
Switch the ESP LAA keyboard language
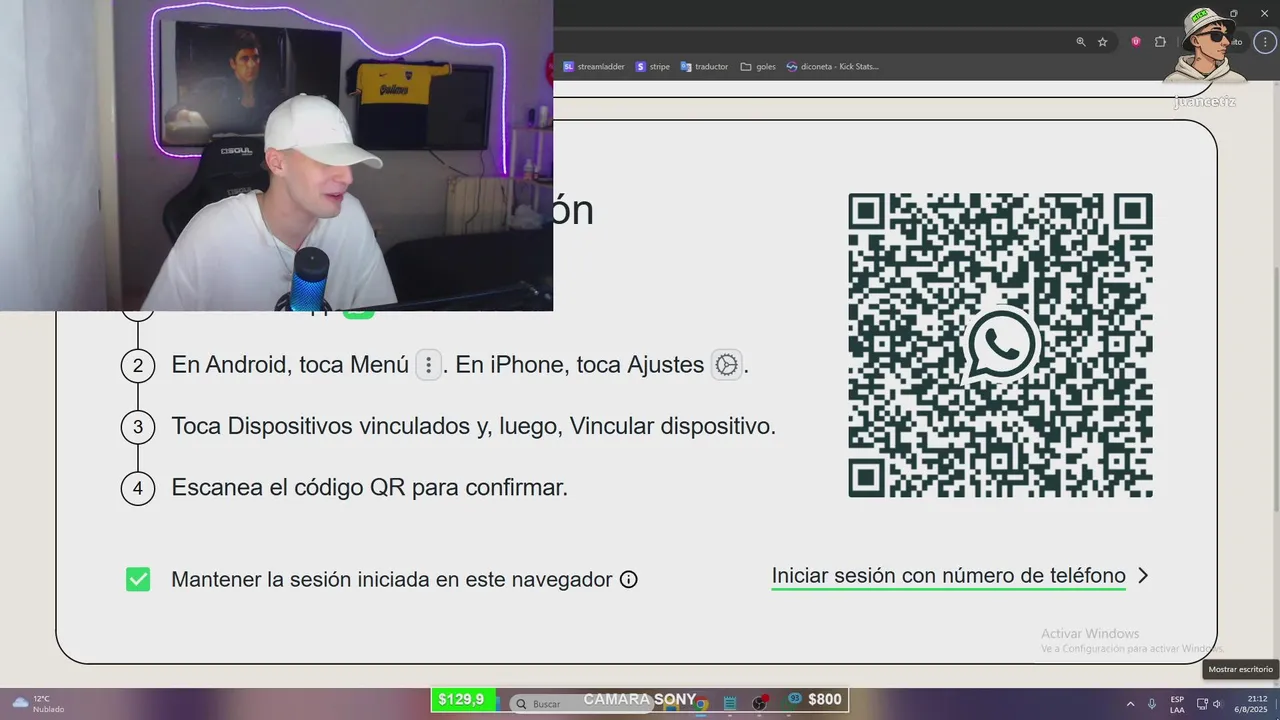tap(1177, 704)
